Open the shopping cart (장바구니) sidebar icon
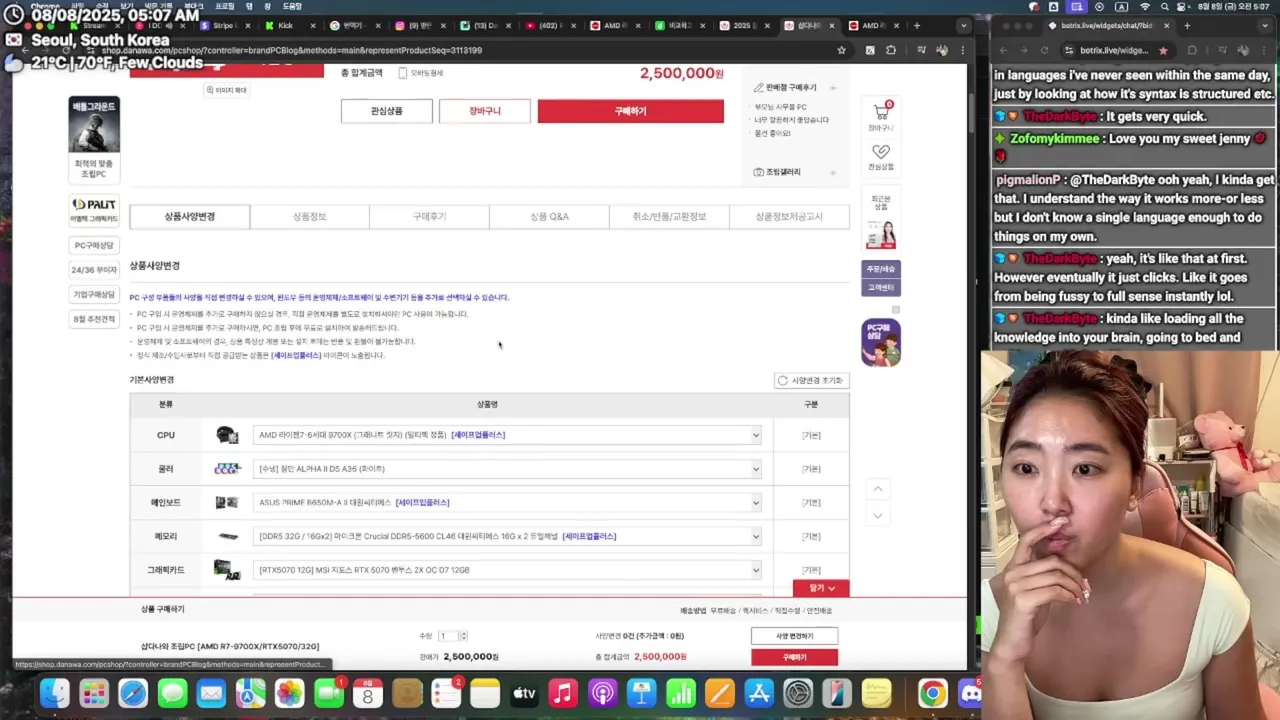Viewport: 1280px width, 720px height. 881,116
